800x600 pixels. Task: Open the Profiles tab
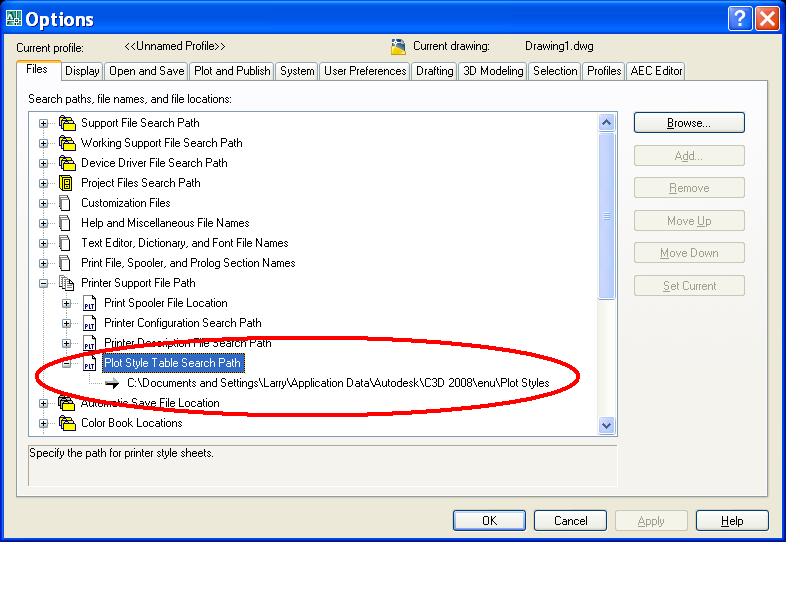coord(604,71)
